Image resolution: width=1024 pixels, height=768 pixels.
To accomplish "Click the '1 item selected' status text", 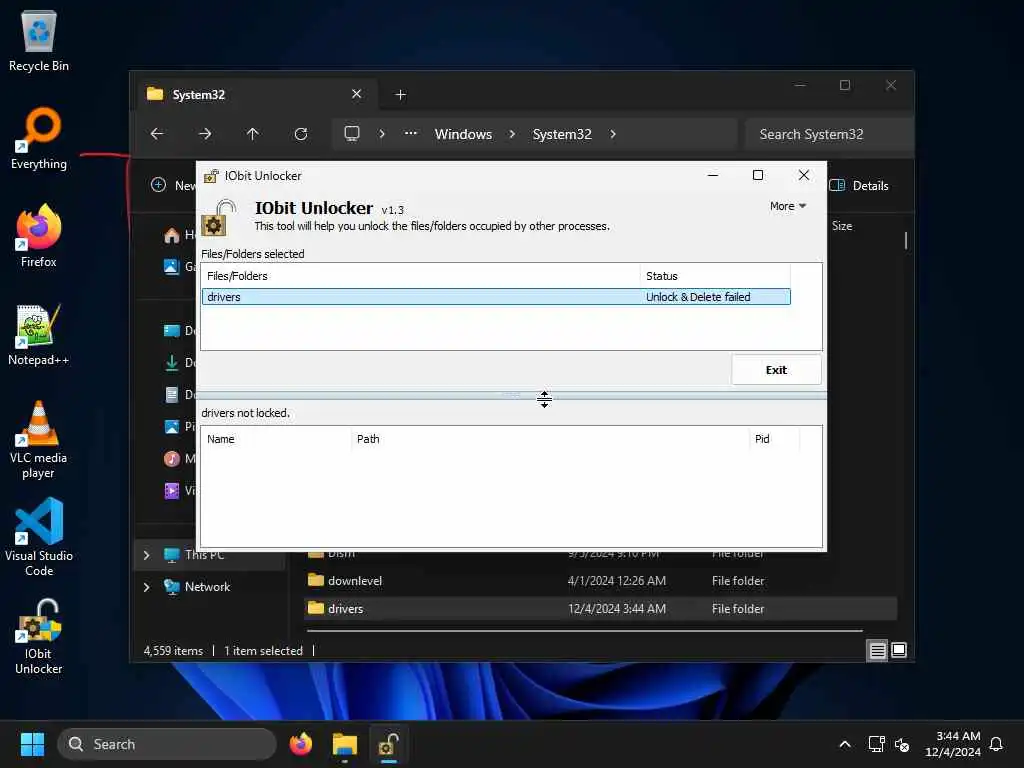I will 264,651.
